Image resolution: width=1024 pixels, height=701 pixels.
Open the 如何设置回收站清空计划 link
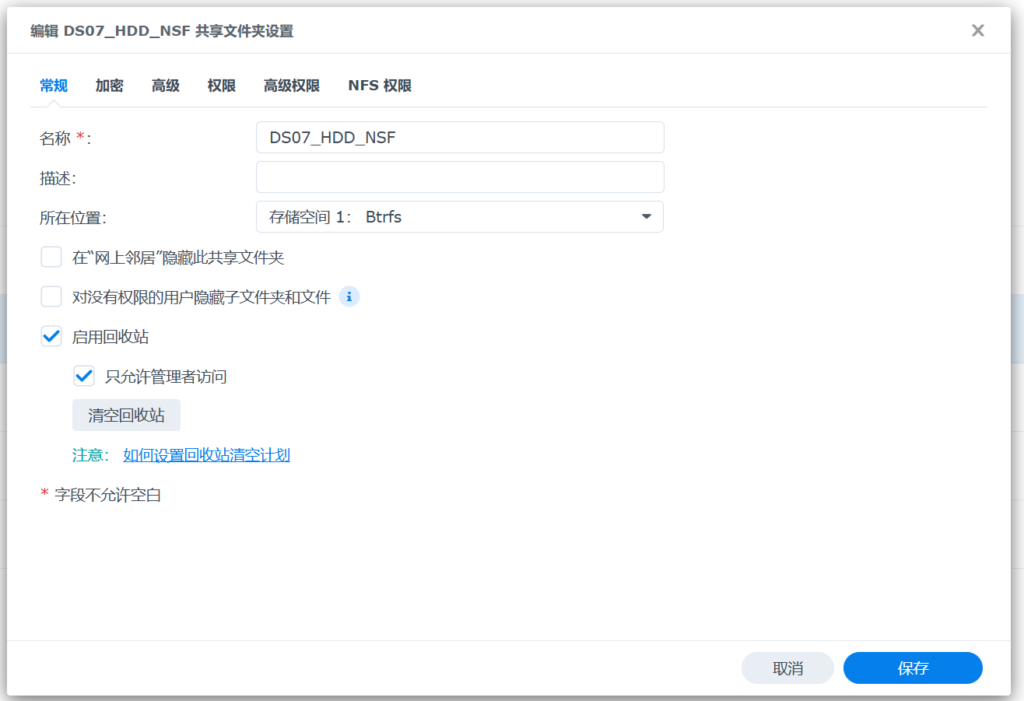206,455
